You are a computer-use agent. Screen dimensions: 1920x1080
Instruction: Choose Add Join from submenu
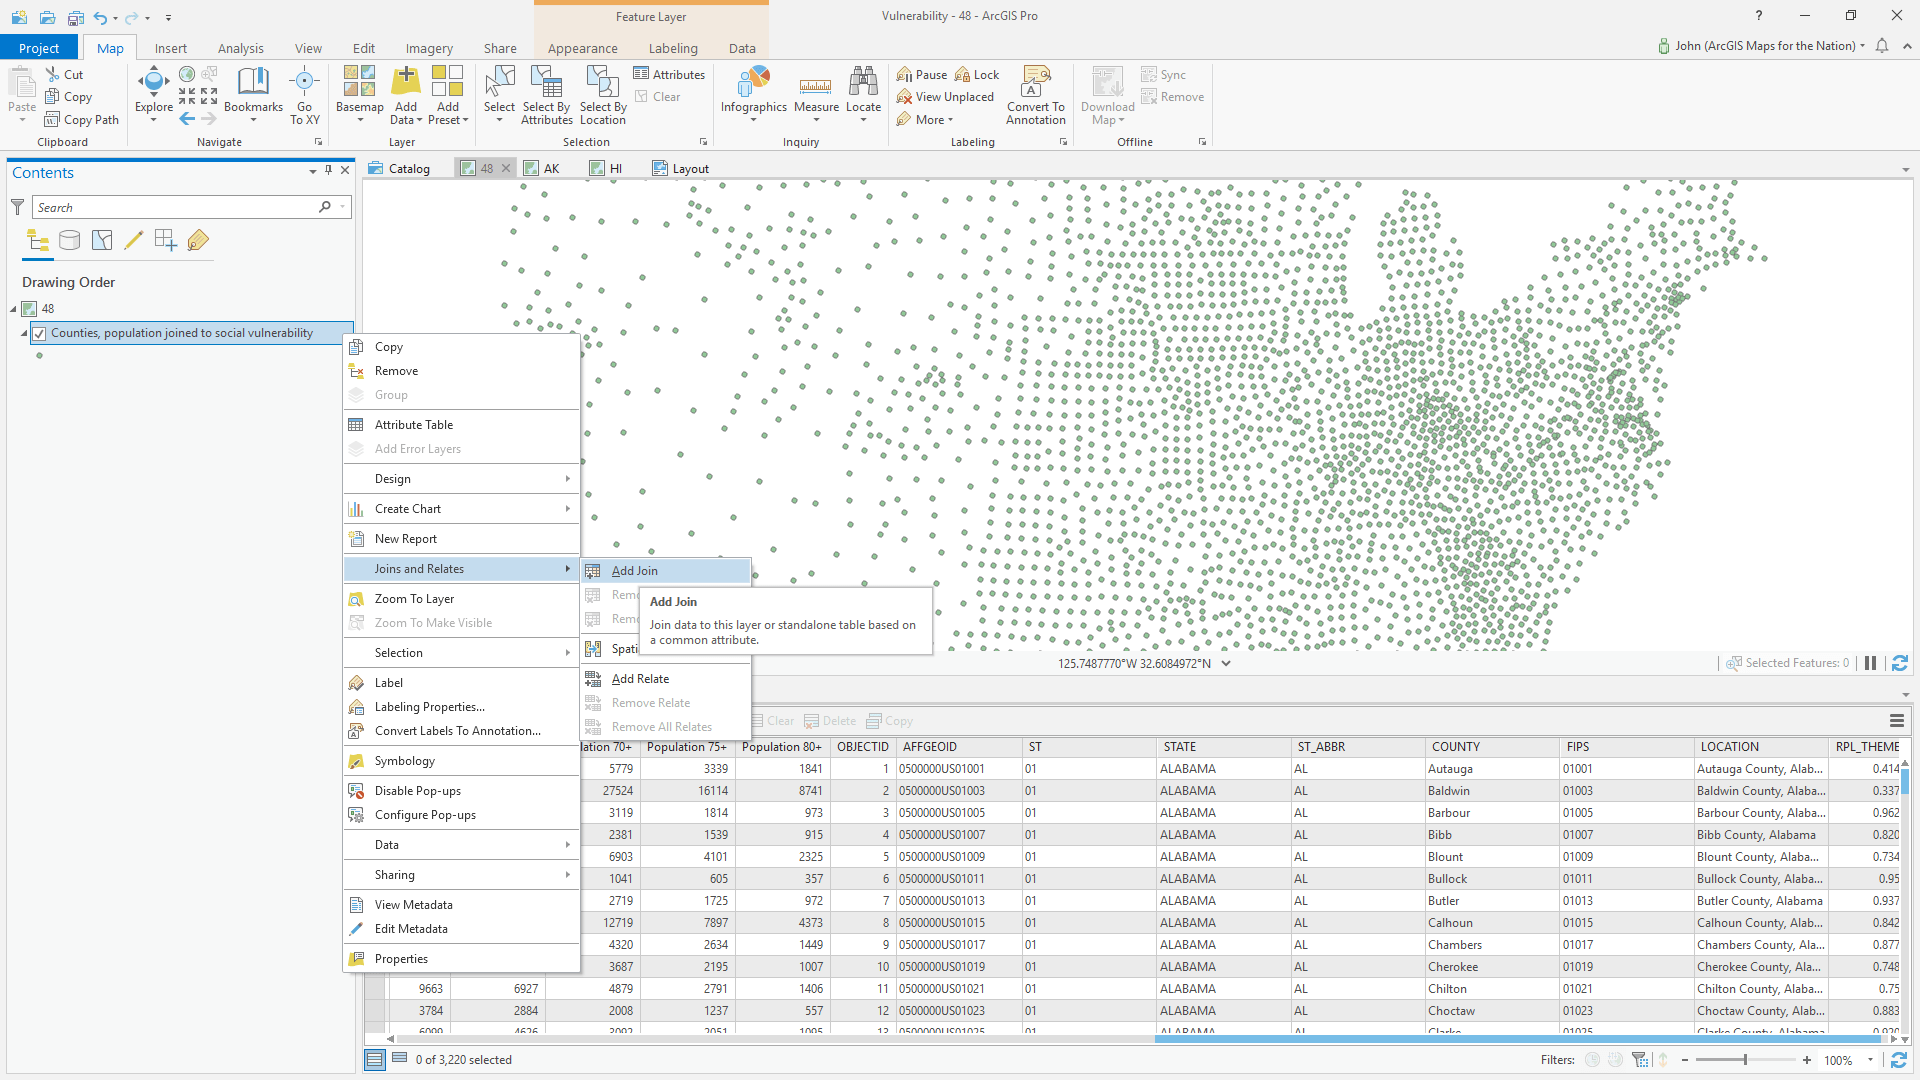coord(634,571)
